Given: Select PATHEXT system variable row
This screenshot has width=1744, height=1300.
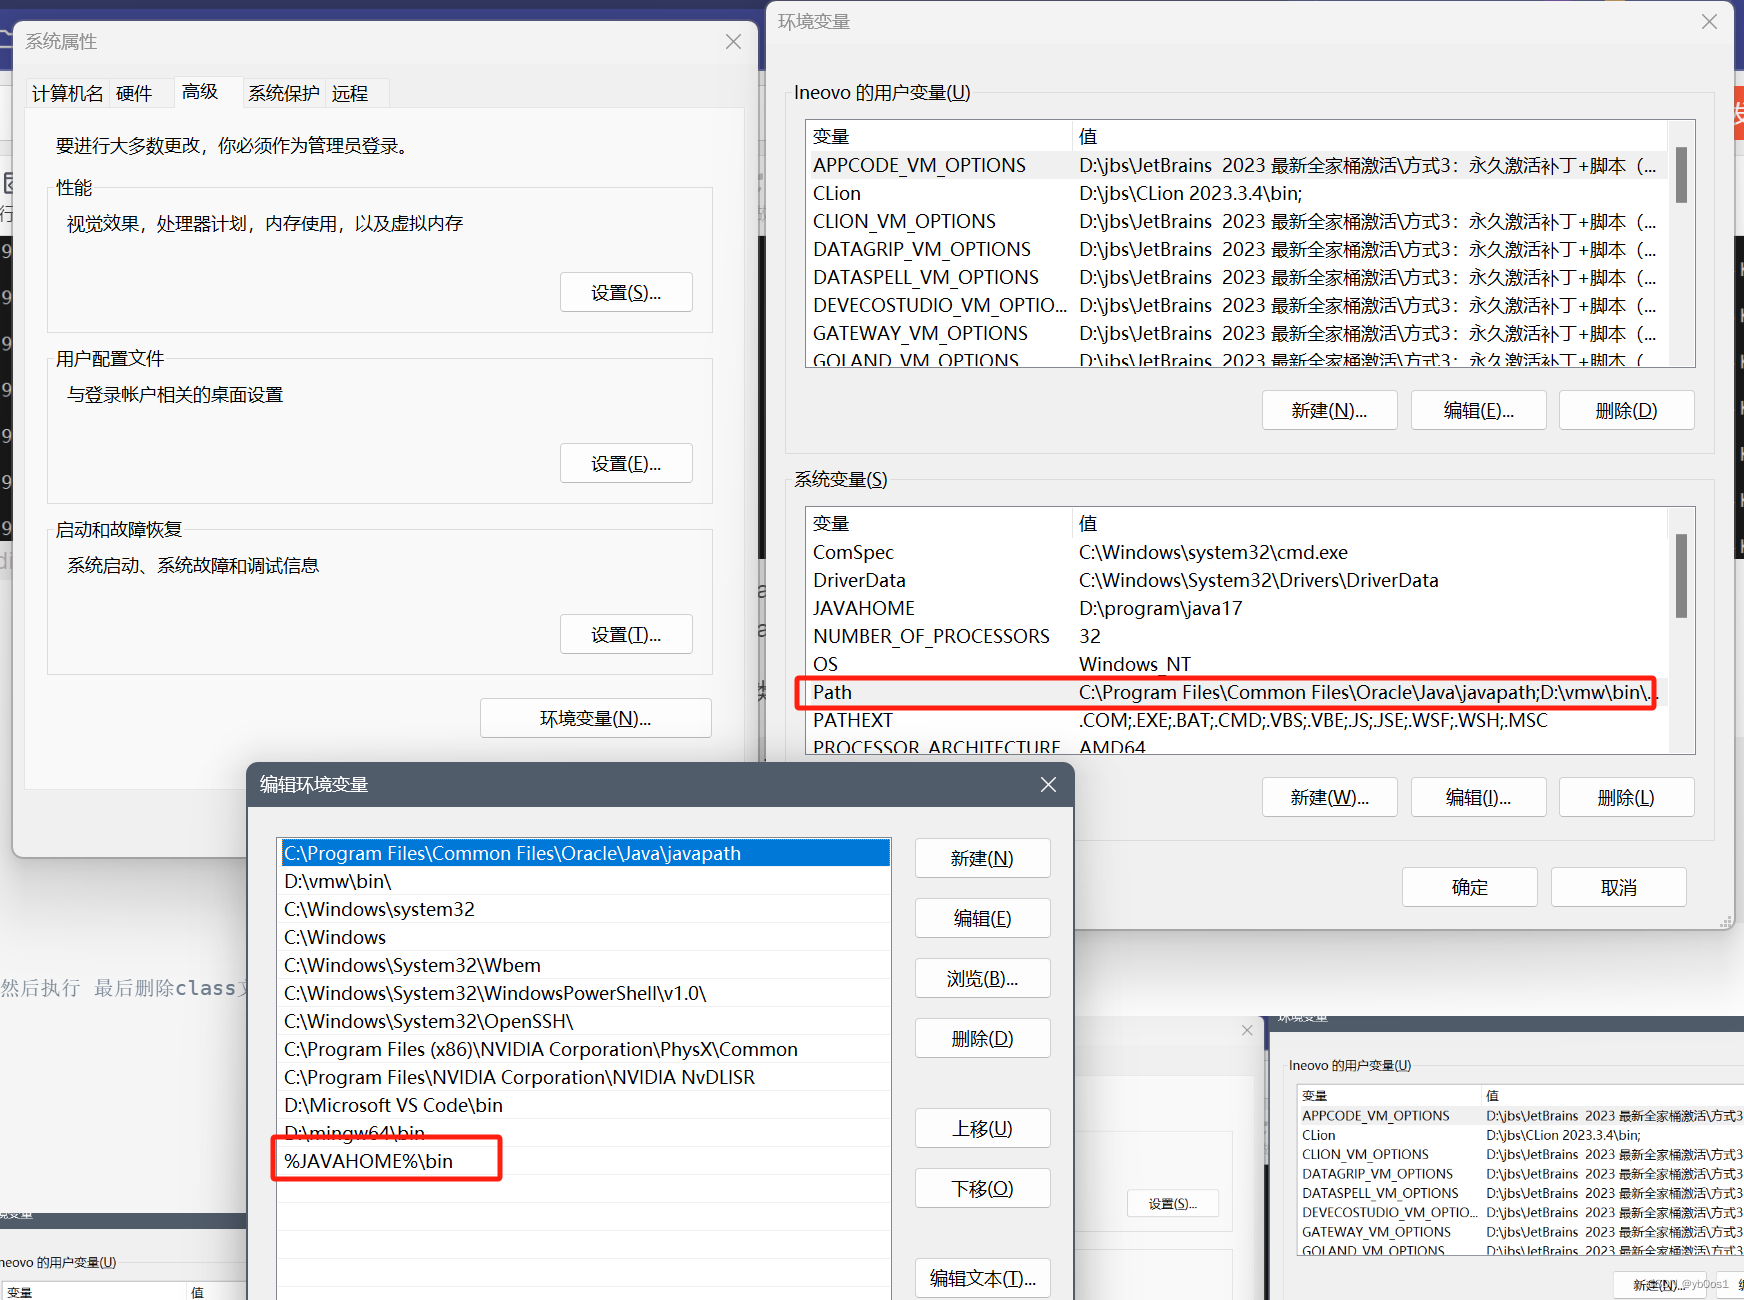Looking at the screenshot, I should (1236, 720).
